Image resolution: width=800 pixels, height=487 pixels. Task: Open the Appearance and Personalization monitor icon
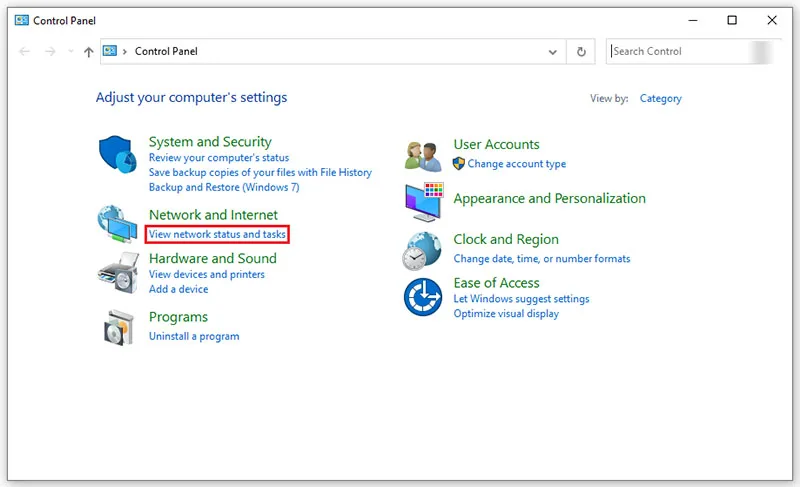[x=424, y=202]
